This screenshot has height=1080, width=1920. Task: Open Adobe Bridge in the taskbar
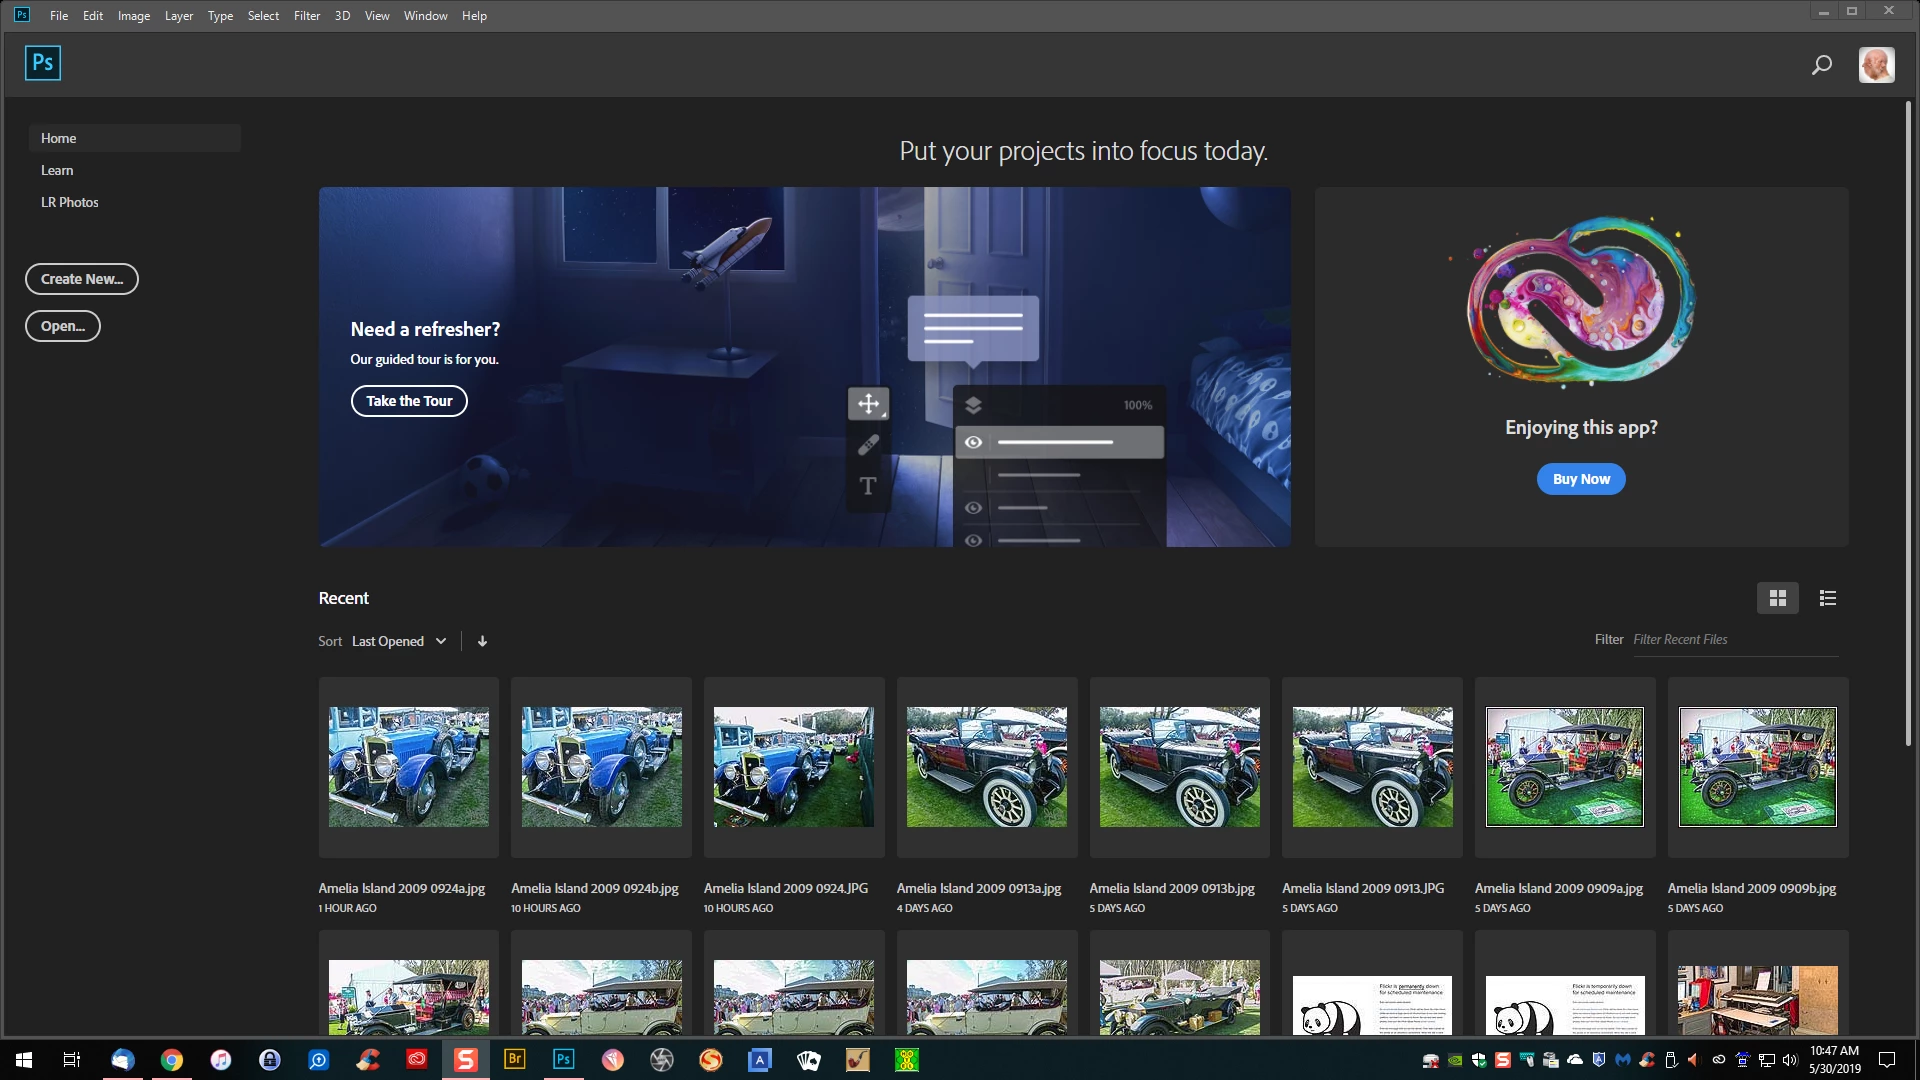(x=515, y=1059)
